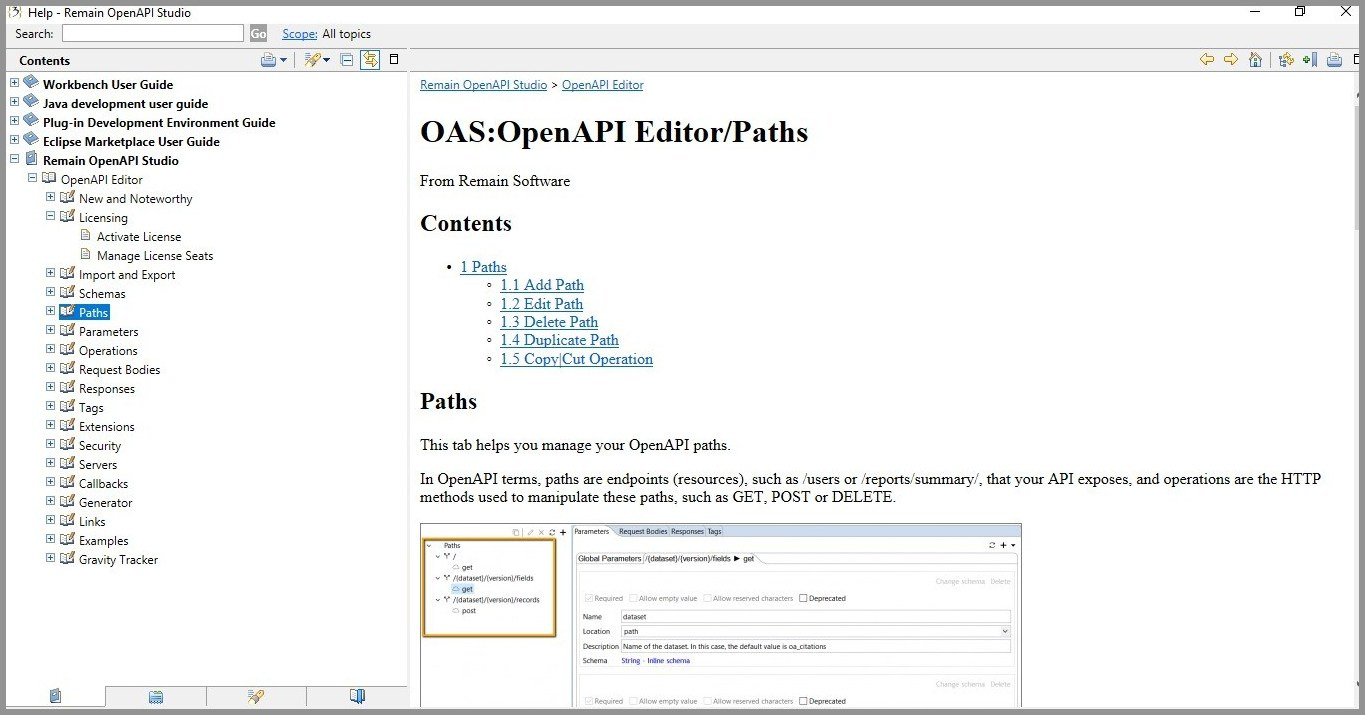This screenshot has width=1365, height=715.
Task: Click the Generator topic icon
Action: point(67,502)
